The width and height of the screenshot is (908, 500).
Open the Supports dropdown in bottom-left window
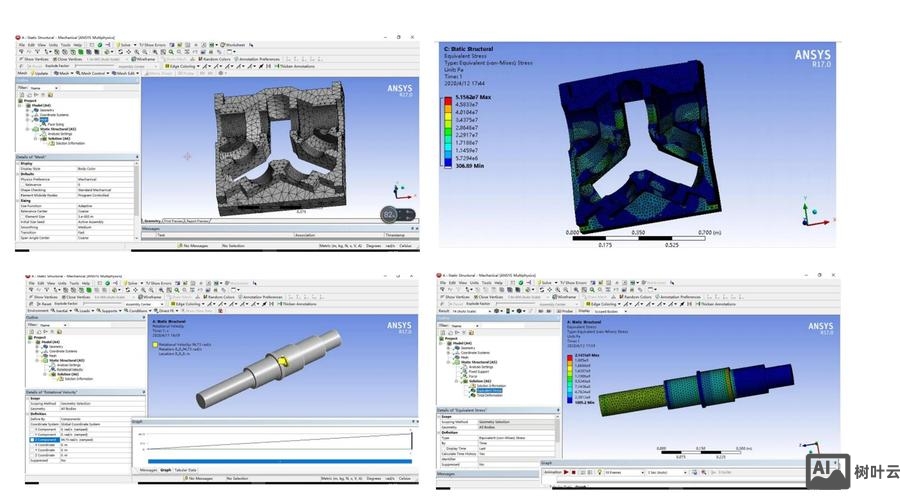[109, 310]
